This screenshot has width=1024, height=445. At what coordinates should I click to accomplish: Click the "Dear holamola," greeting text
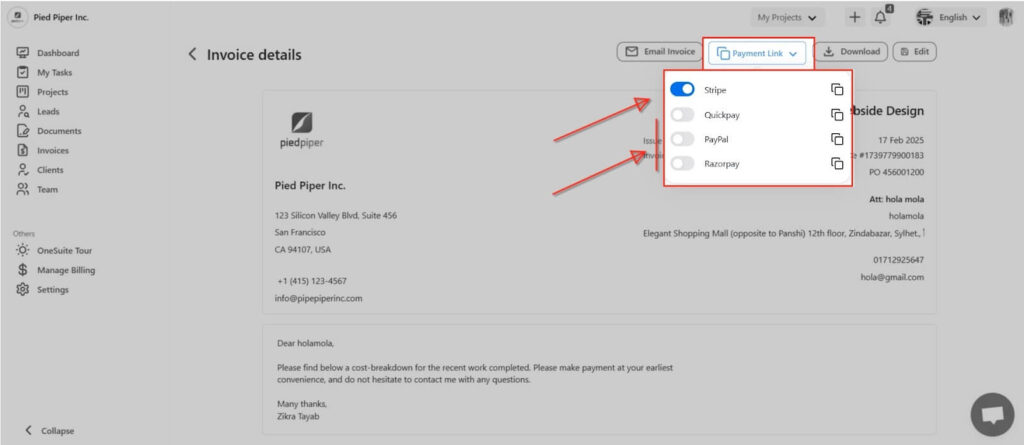[x=305, y=343]
